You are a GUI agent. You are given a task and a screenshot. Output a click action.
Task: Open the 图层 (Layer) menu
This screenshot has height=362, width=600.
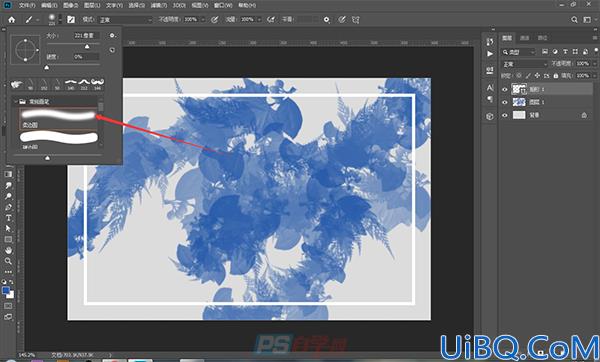(92, 5)
